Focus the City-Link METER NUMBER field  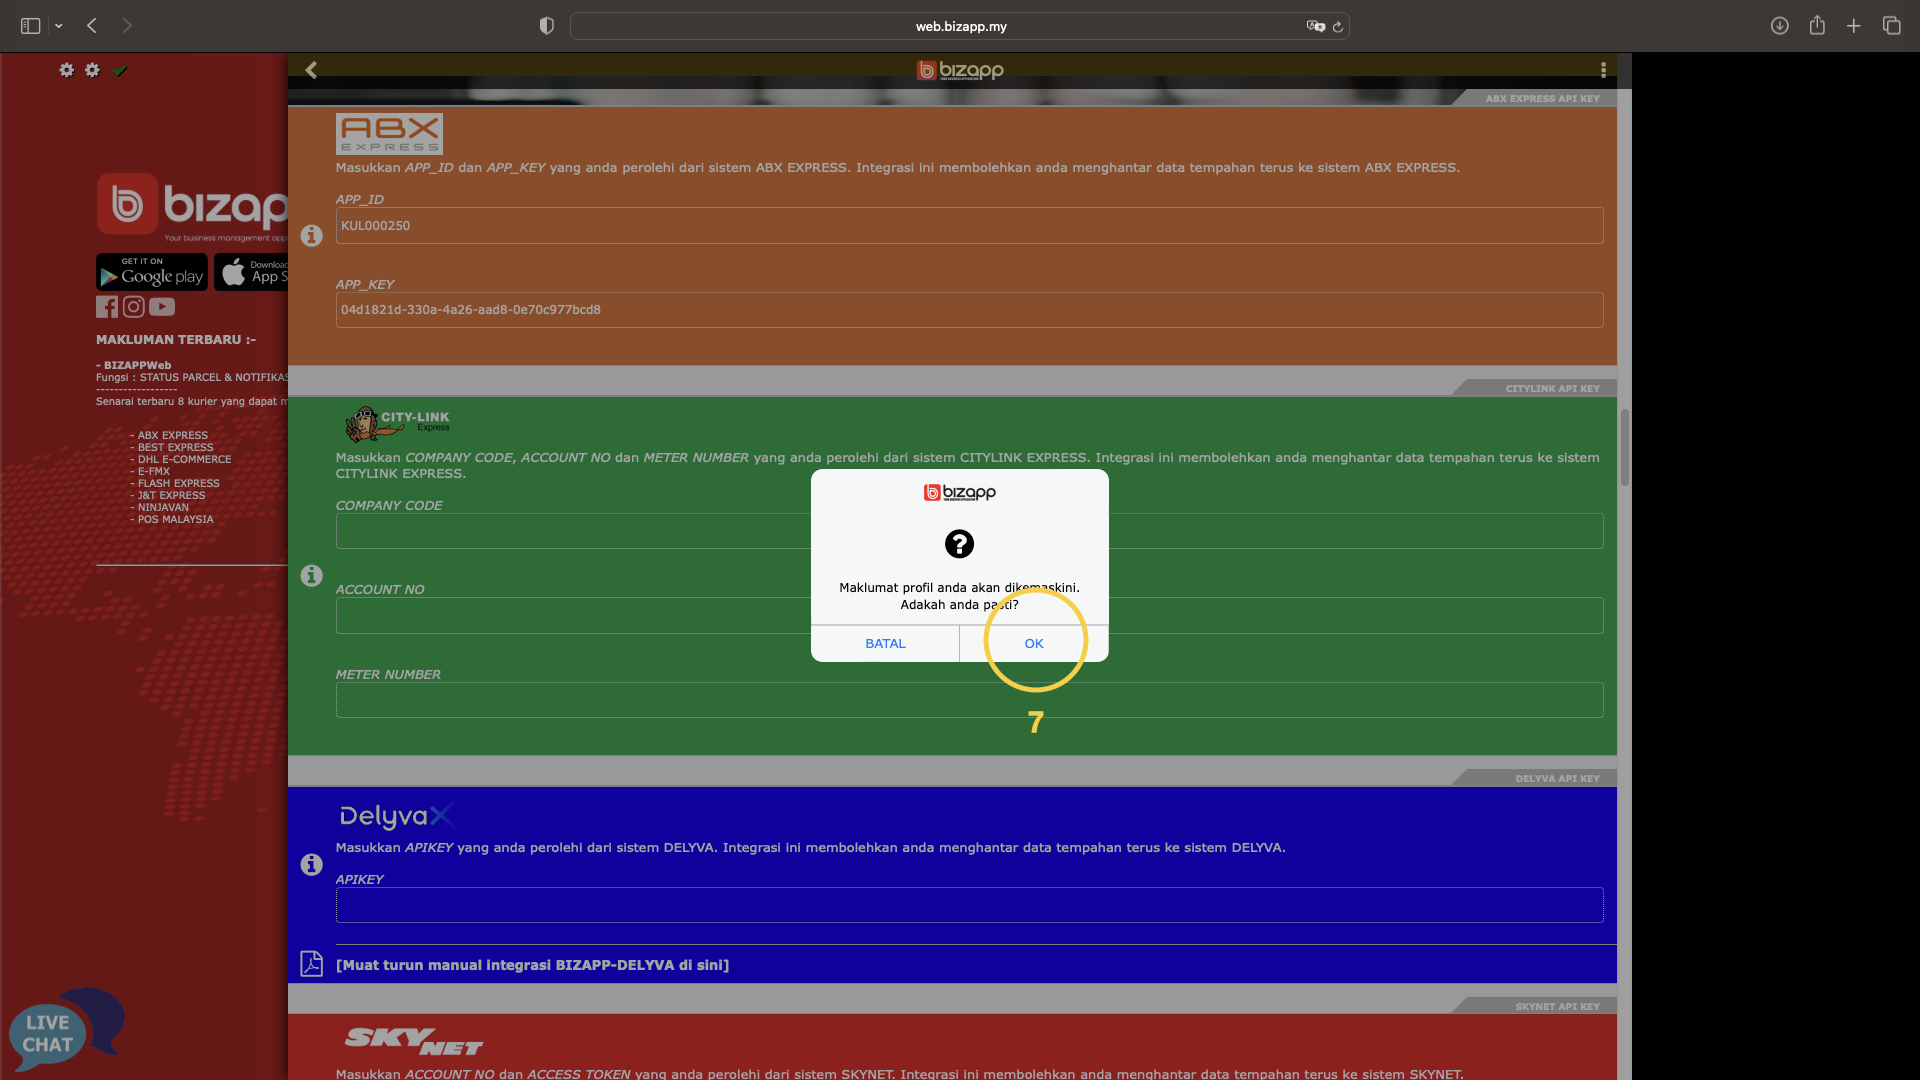coord(969,700)
